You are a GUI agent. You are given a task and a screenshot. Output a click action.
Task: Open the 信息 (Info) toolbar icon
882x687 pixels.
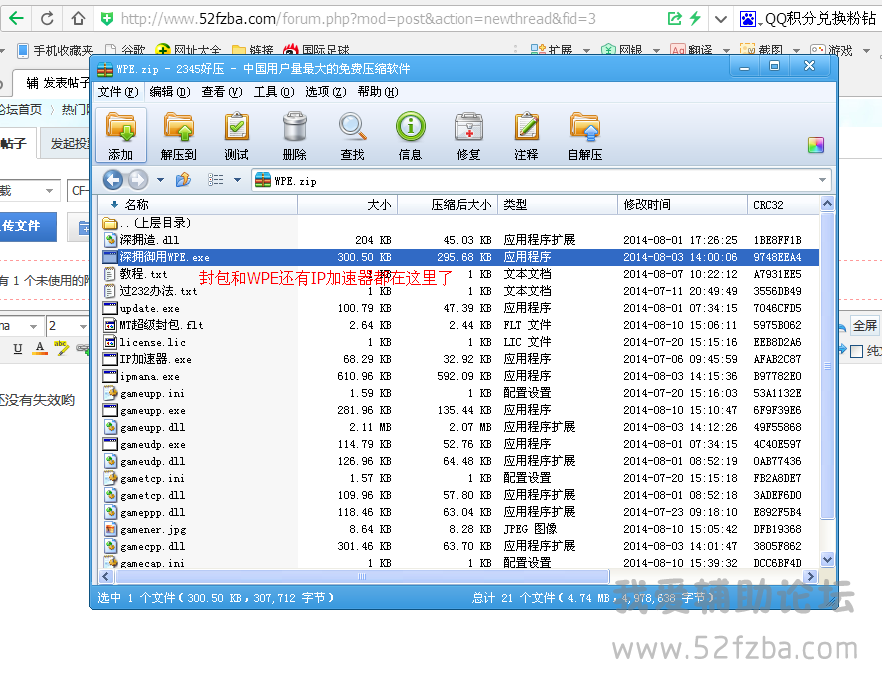(411, 134)
